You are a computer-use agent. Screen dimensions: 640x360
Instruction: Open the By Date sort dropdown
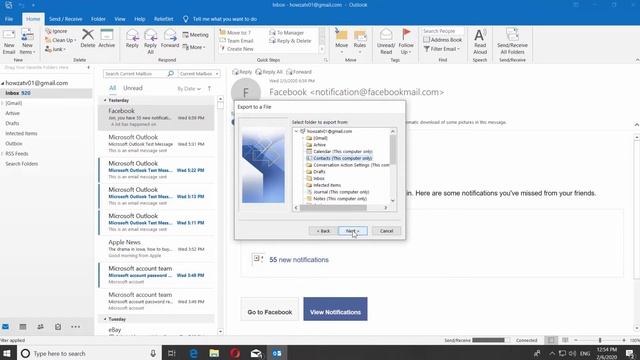tap(189, 89)
